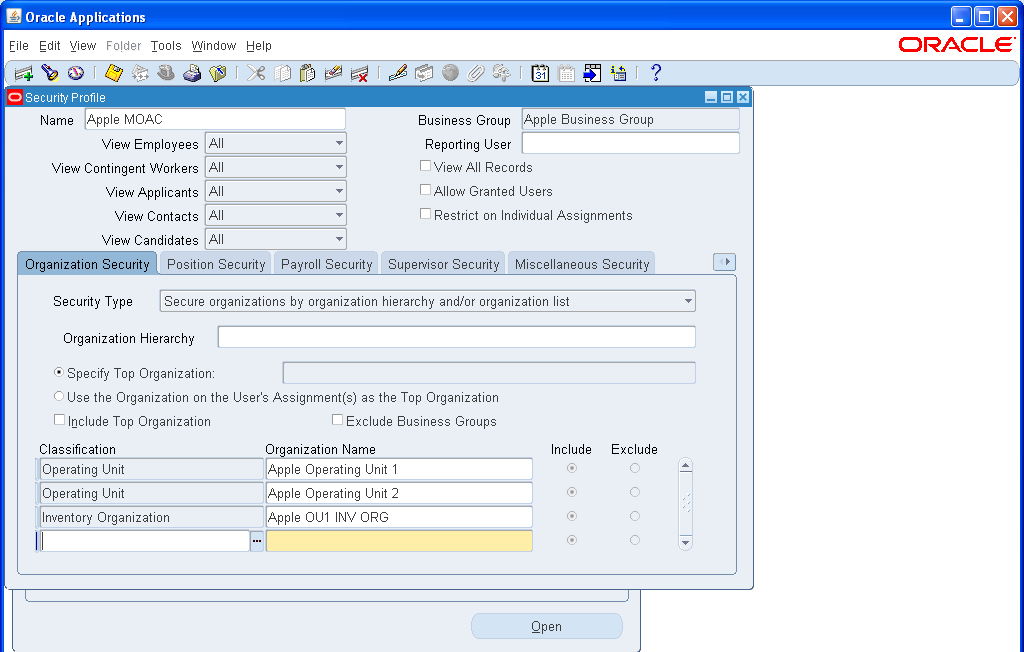Click the greyed calendar toolbar icon
This screenshot has height=652, width=1024.
[x=566, y=73]
